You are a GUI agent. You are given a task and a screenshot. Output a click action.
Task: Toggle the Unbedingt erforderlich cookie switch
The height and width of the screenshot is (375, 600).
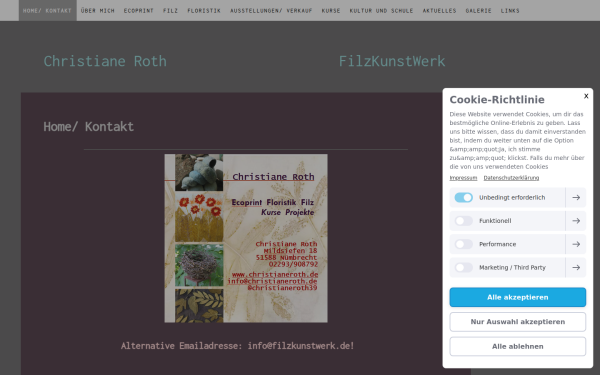coord(463,197)
